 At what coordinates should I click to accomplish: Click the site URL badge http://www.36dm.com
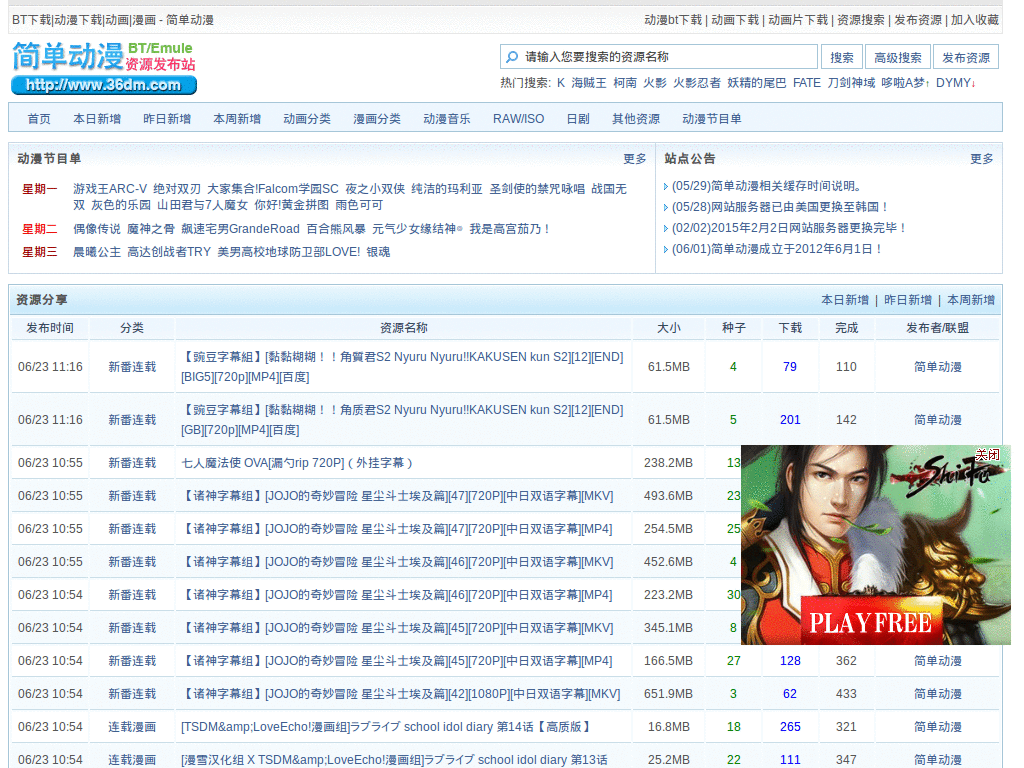104,85
